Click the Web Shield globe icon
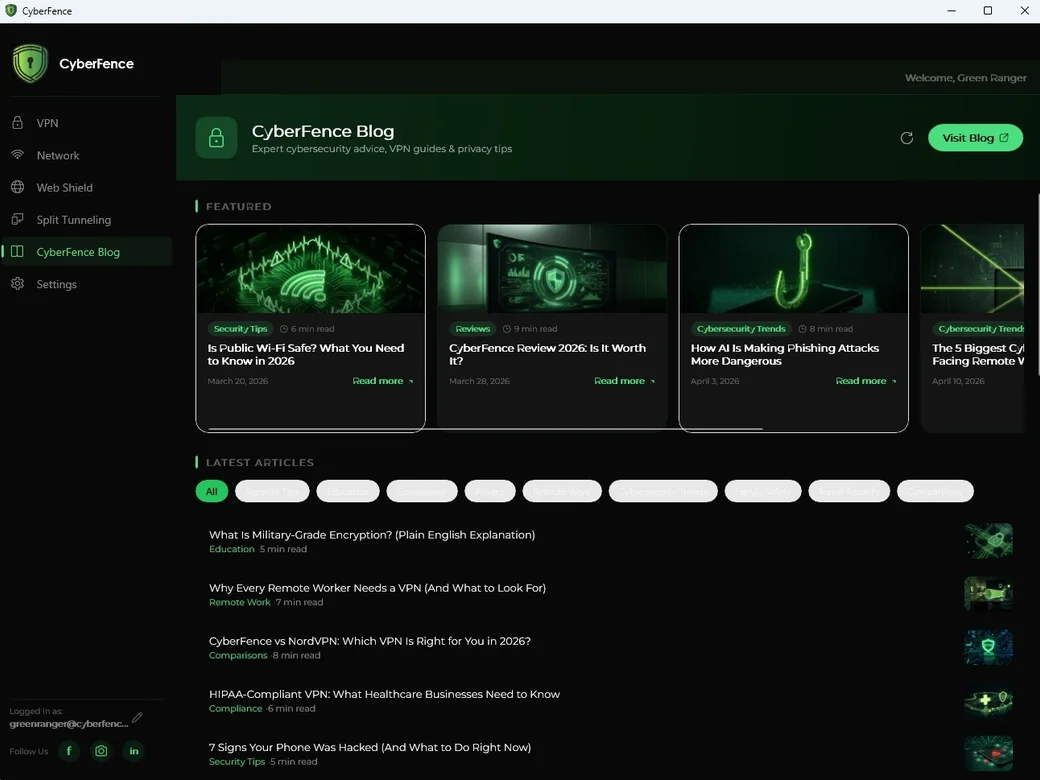1040x780 pixels. [18, 187]
